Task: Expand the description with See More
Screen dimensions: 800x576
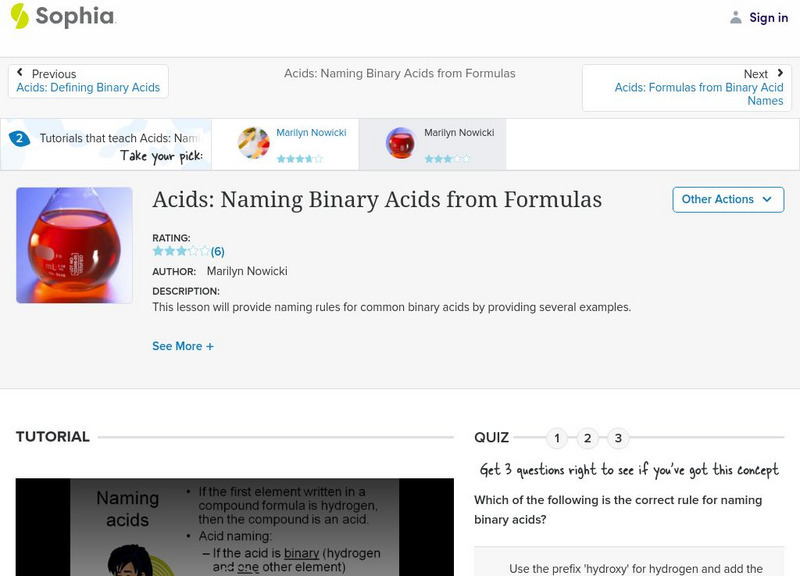Action: [184, 344]
